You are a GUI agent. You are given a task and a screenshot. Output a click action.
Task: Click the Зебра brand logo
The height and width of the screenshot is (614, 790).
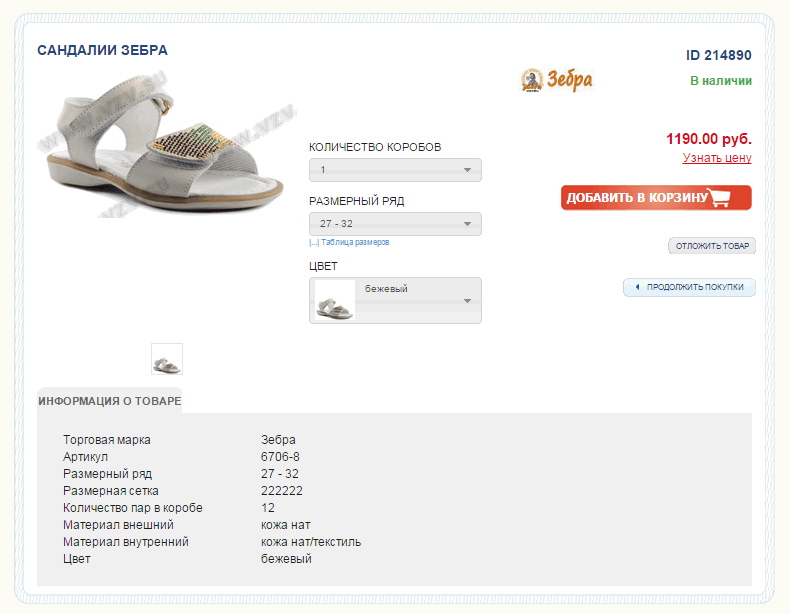coord(557,80)
